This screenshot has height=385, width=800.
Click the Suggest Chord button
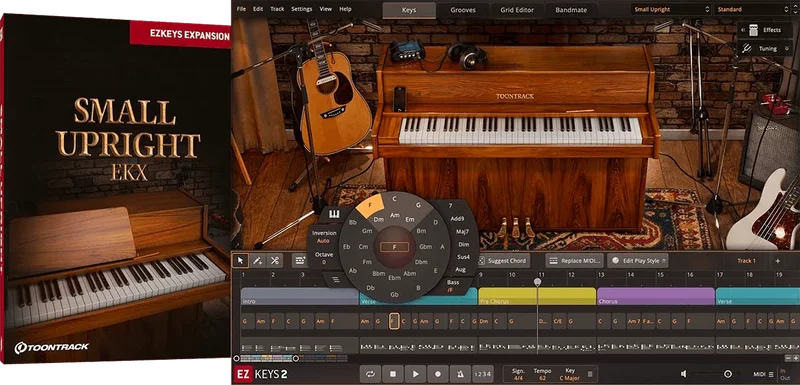click(x=504, y=261)
